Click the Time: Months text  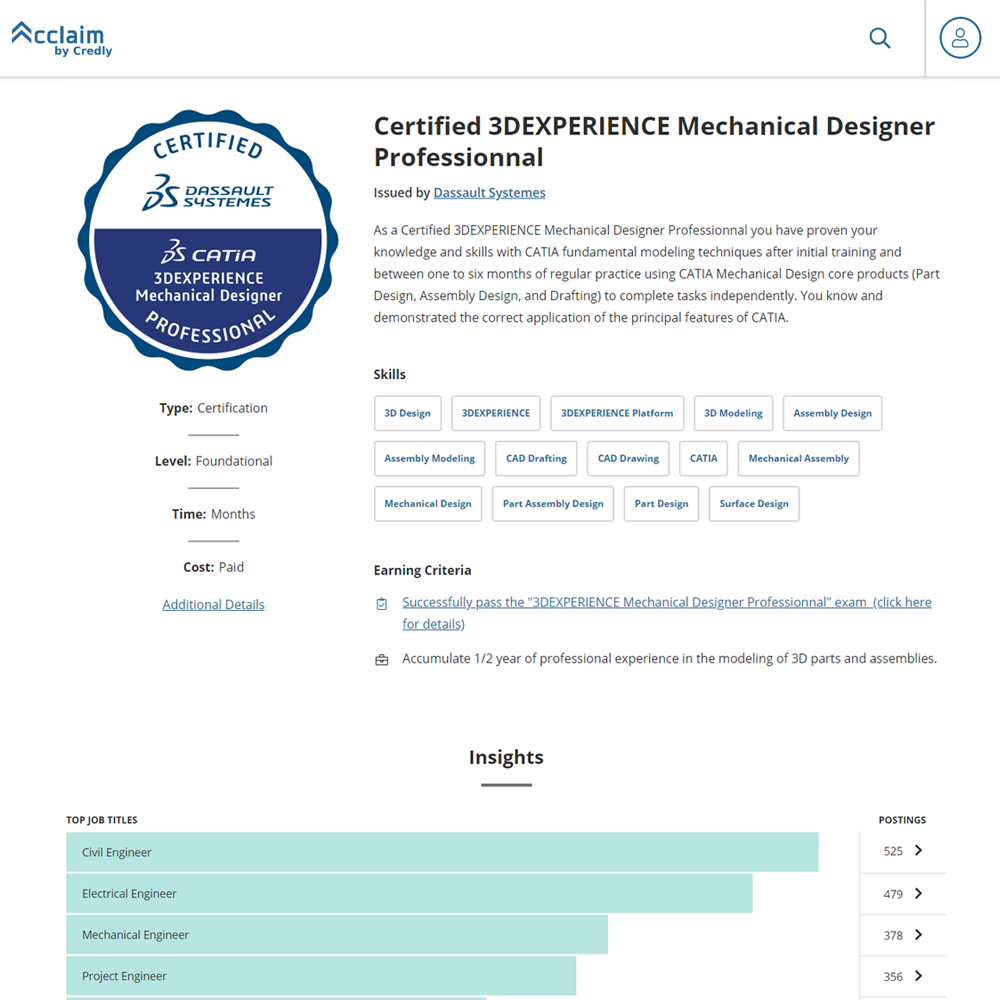pos(214,514)
